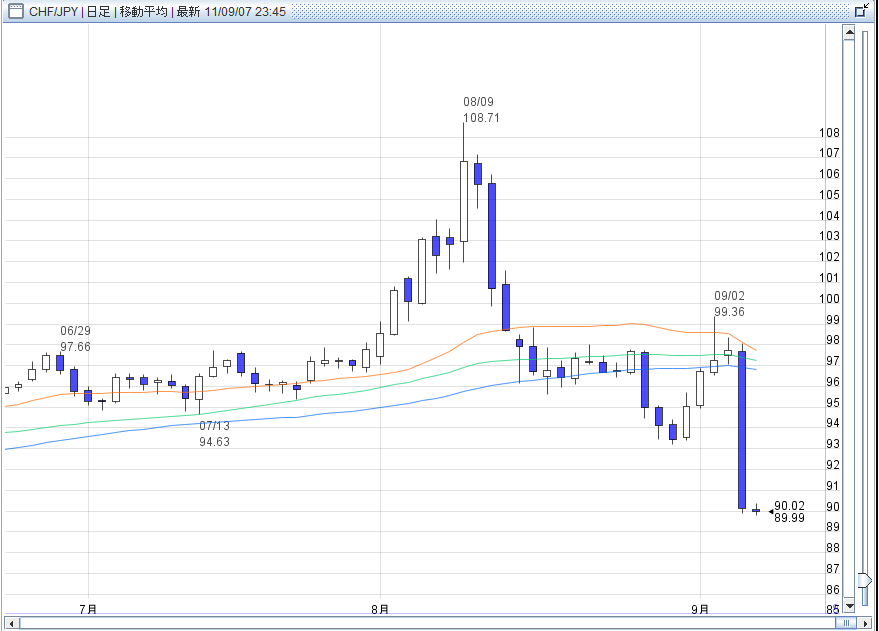Click the 100 price axis label

829,299
